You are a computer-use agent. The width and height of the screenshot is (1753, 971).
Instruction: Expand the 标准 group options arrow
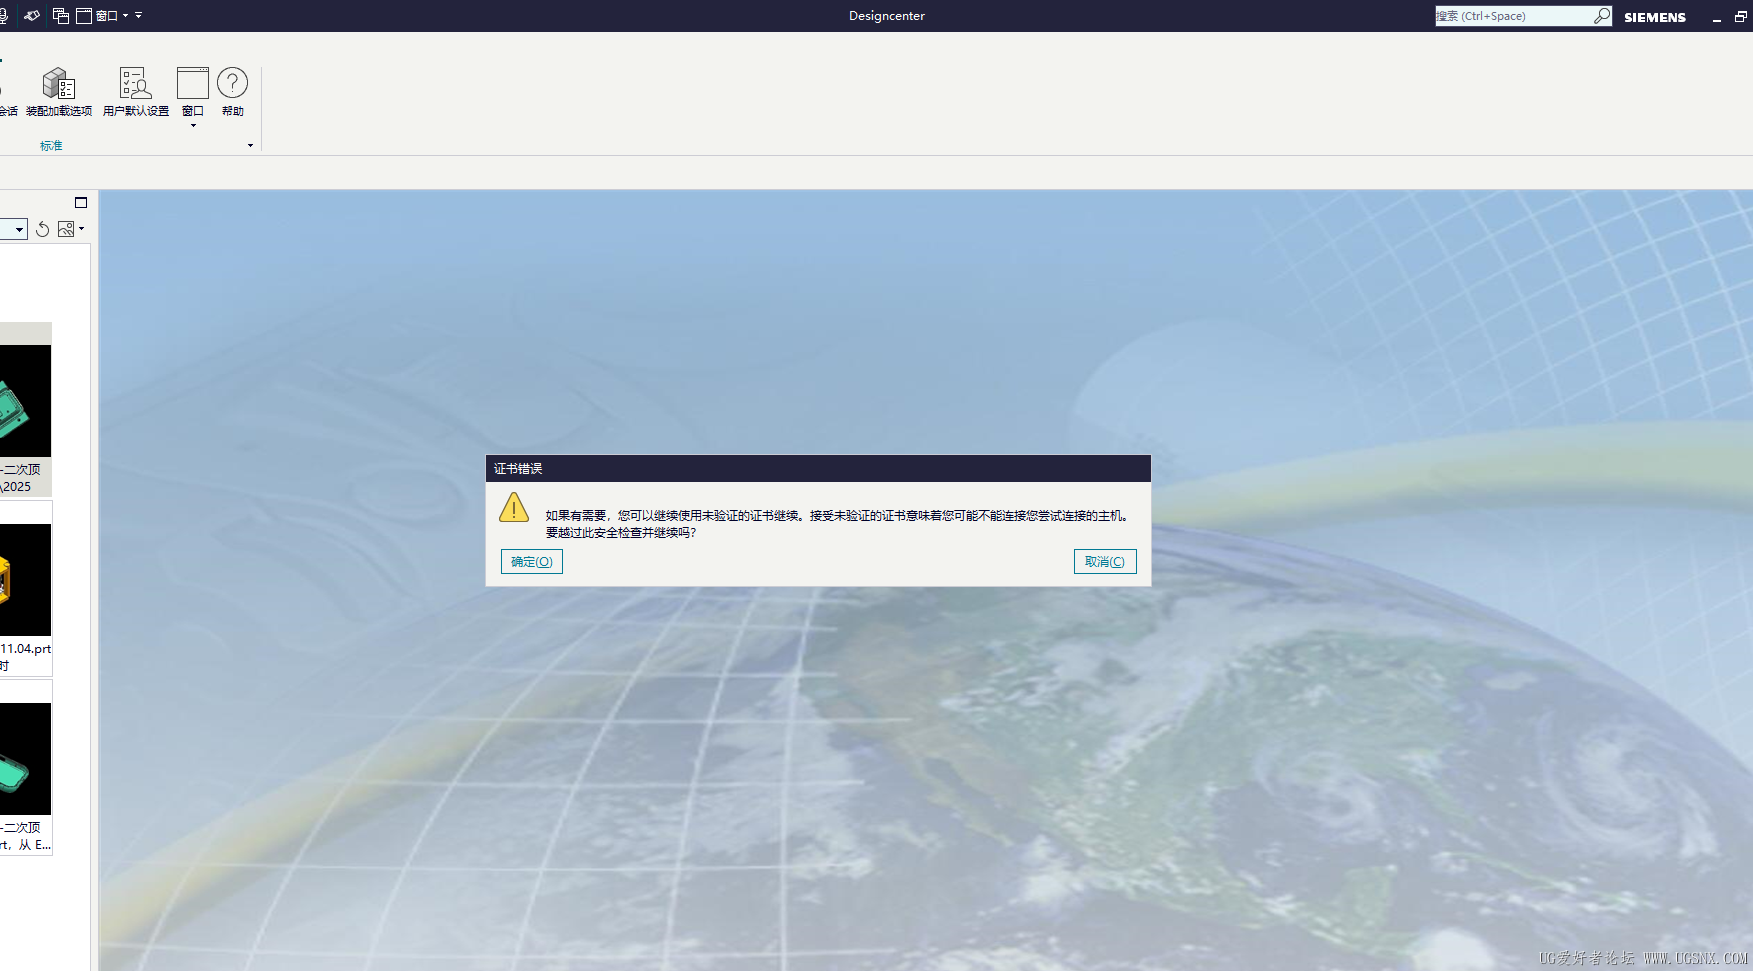[x=250, y=146]
